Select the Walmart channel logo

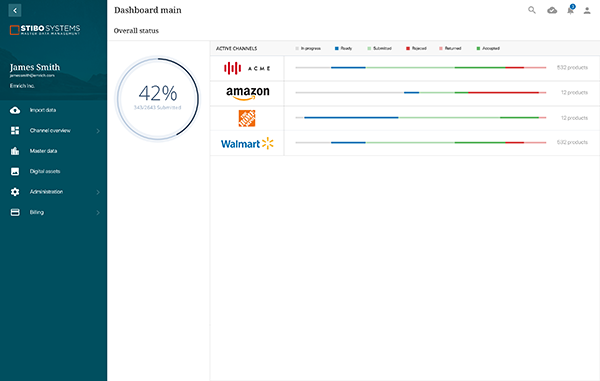click(x=247, y=143)
